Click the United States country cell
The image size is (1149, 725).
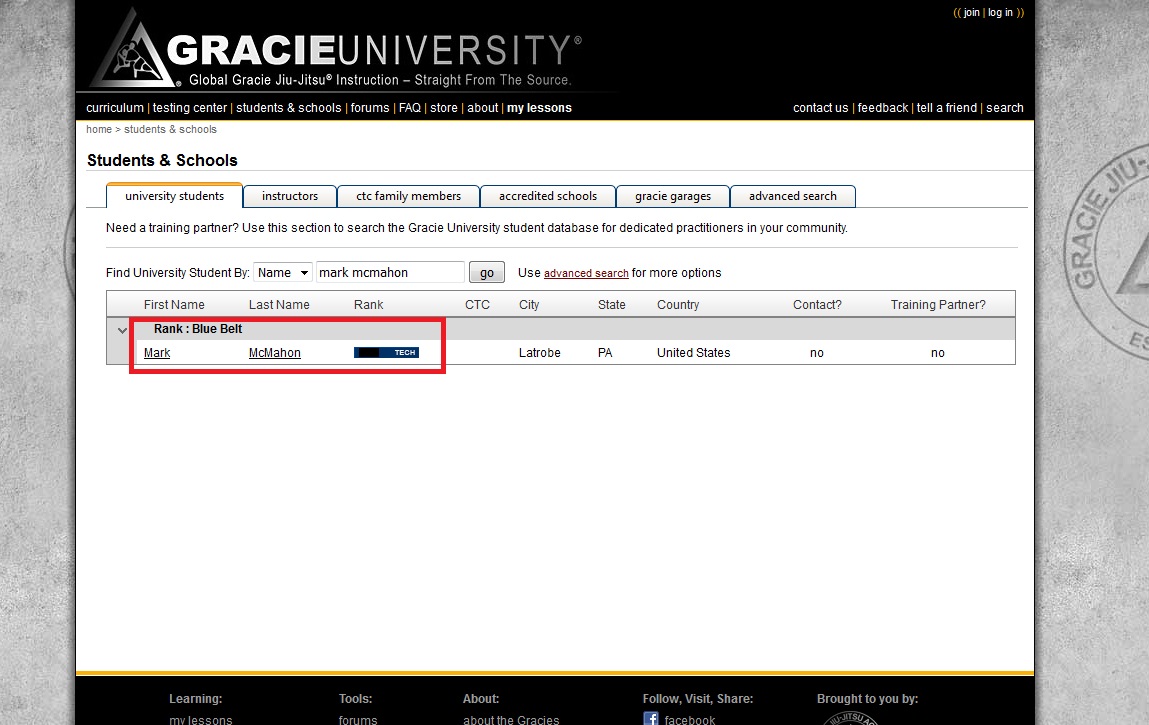[694, 353]
